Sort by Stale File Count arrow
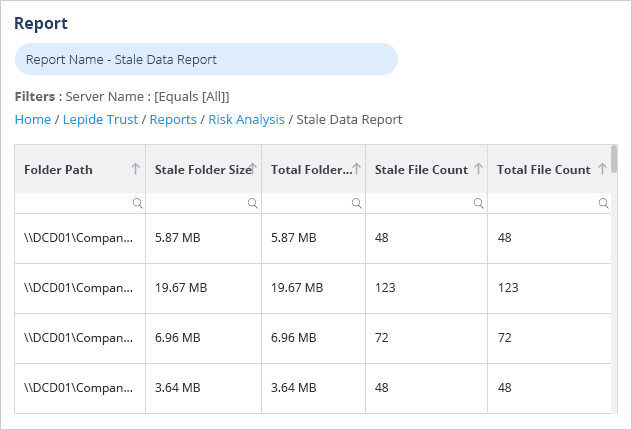 pyautogui.click(x=478, y=169)
